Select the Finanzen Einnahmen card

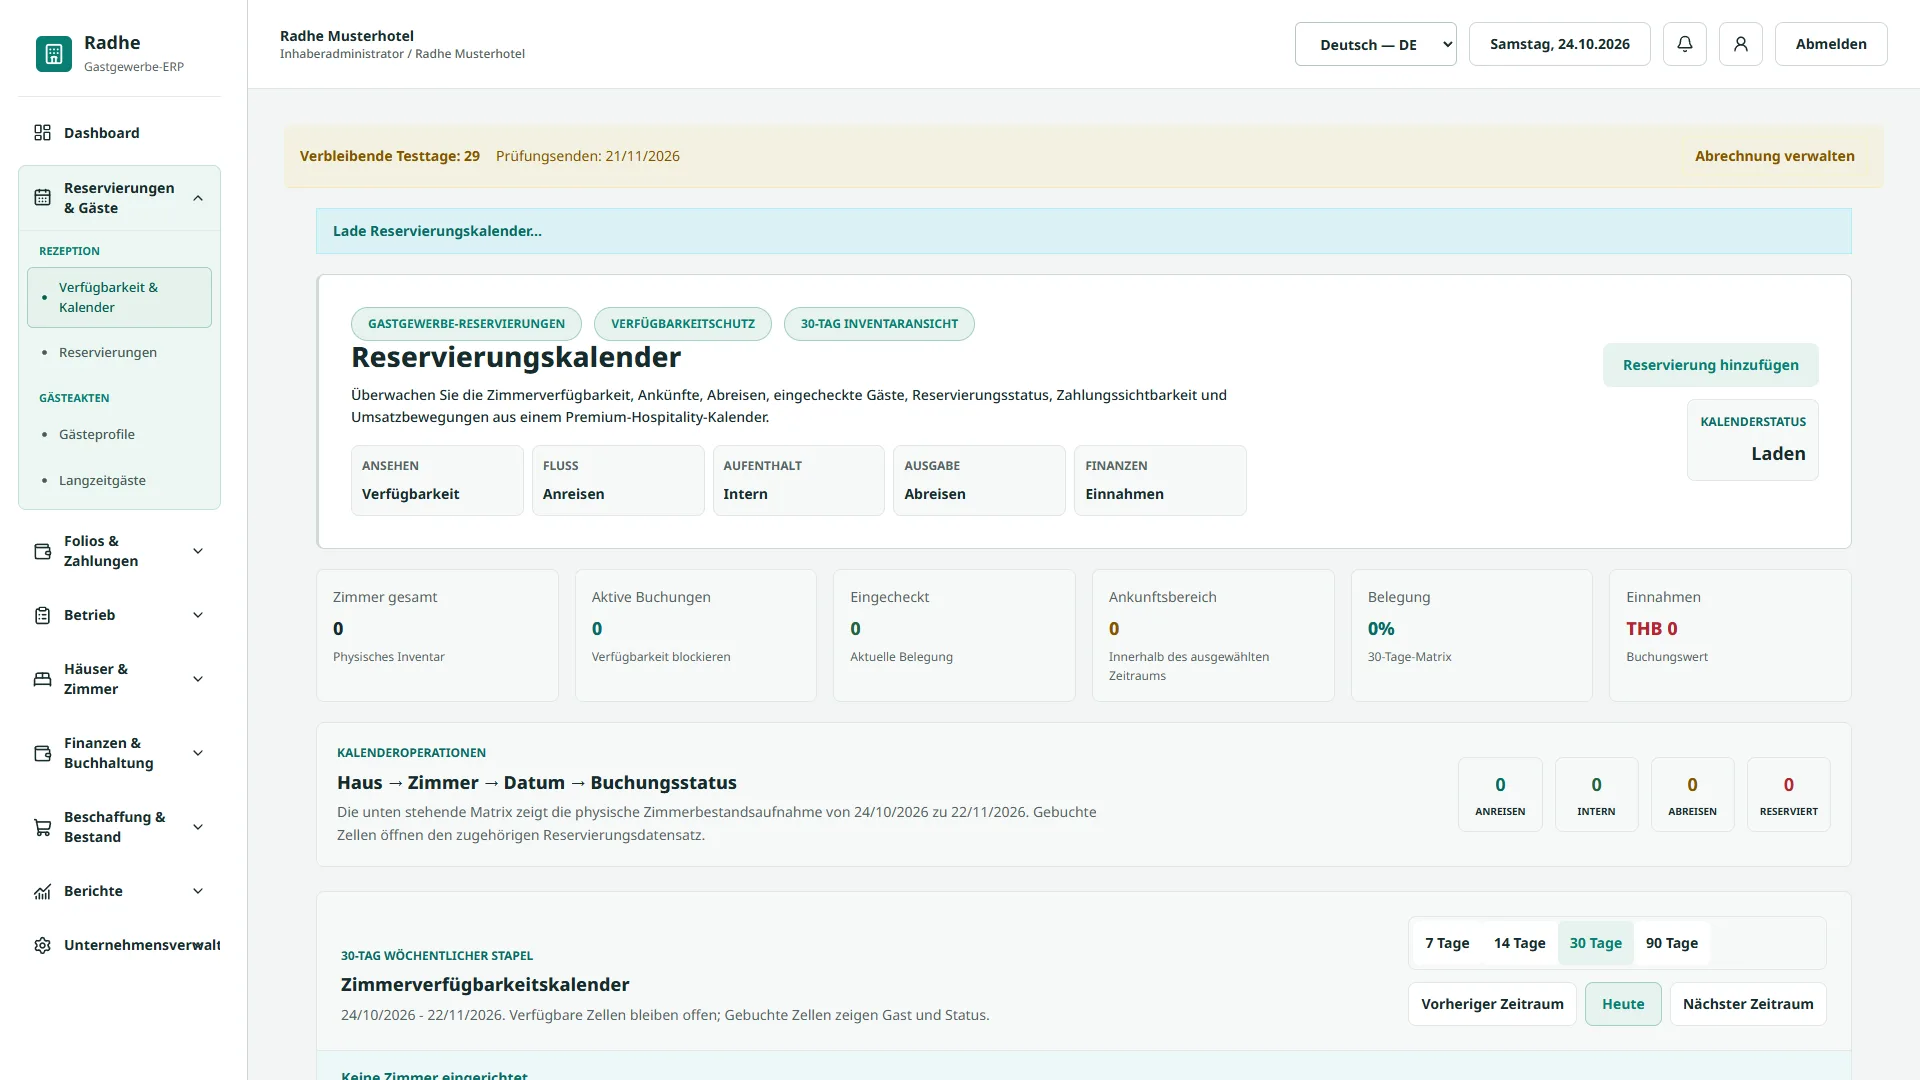pos(1160,480)
